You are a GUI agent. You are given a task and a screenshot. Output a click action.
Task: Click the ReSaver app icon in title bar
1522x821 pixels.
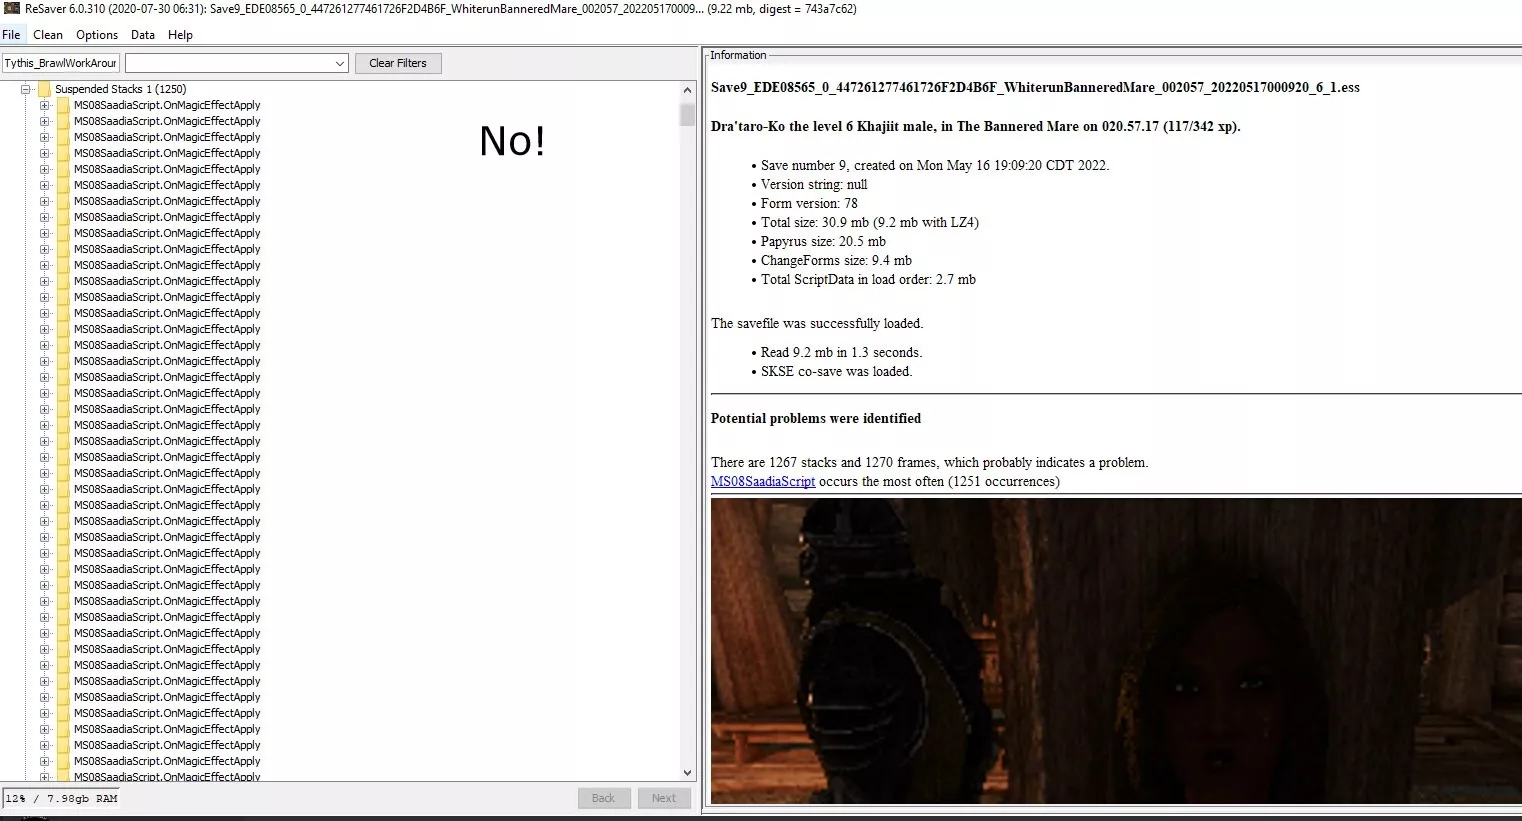[x=11, y=9]
